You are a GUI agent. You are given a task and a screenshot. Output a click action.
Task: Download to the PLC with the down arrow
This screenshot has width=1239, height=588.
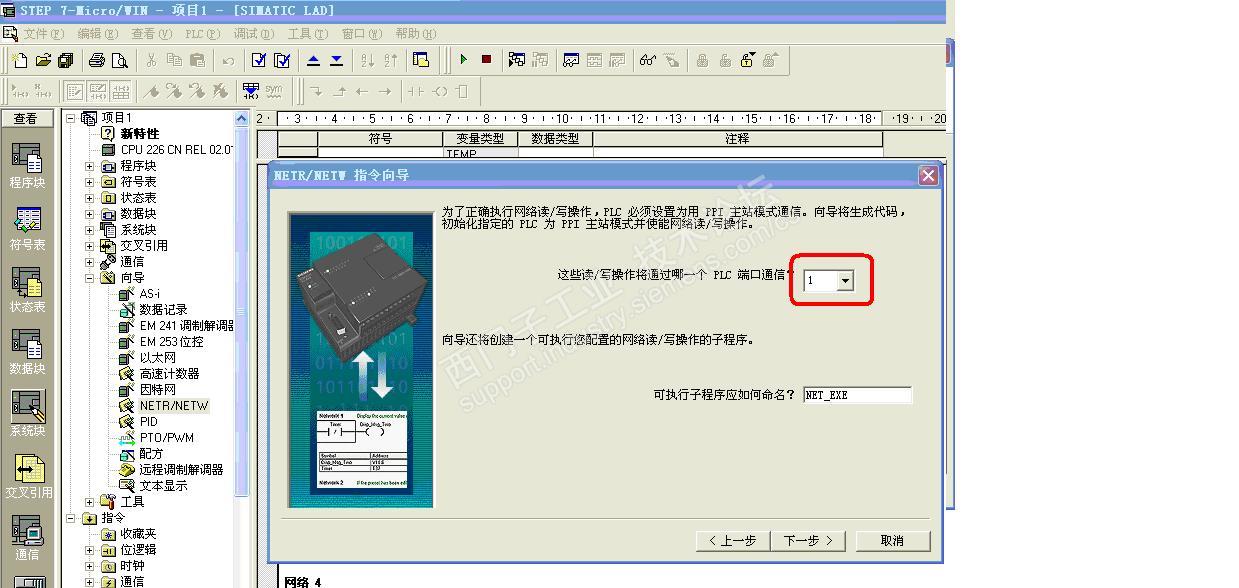pyautogui.click(x=336, y=60)
